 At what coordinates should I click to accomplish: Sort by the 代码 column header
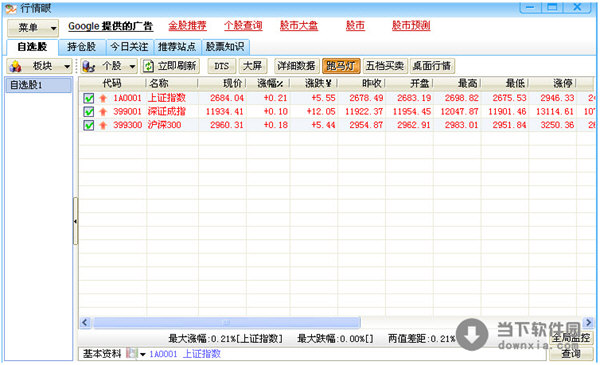(112, 83)
